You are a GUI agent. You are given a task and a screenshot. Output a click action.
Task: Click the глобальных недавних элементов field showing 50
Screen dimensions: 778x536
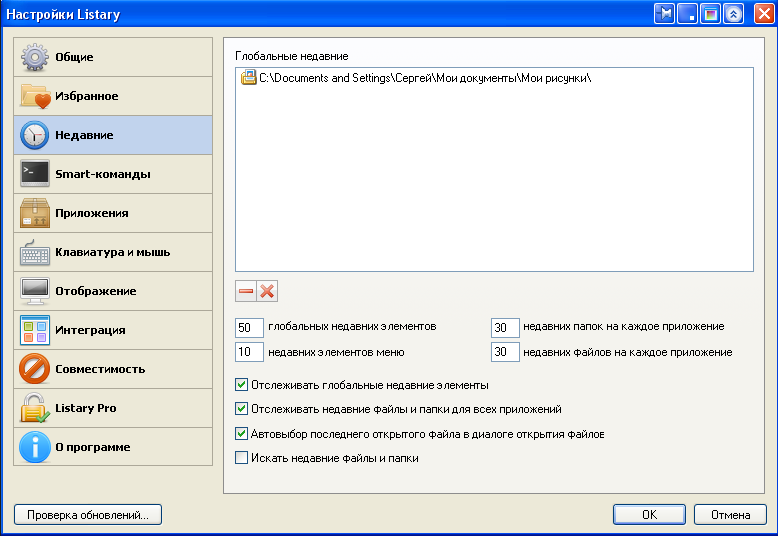coord(249,328)
